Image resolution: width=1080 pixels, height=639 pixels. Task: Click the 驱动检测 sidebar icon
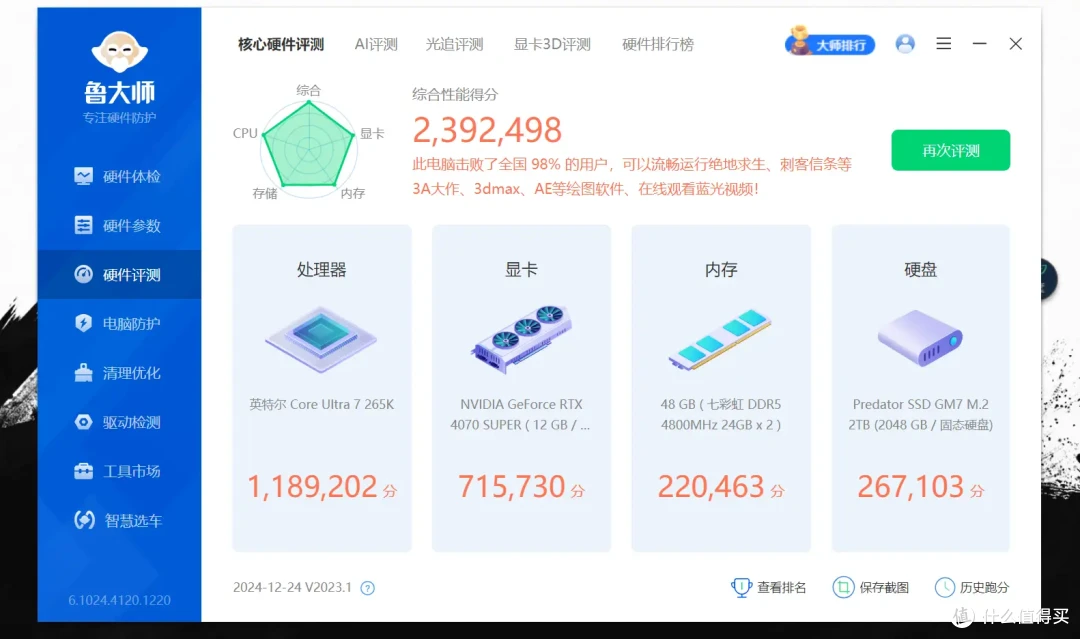click(x=83, y=421)
